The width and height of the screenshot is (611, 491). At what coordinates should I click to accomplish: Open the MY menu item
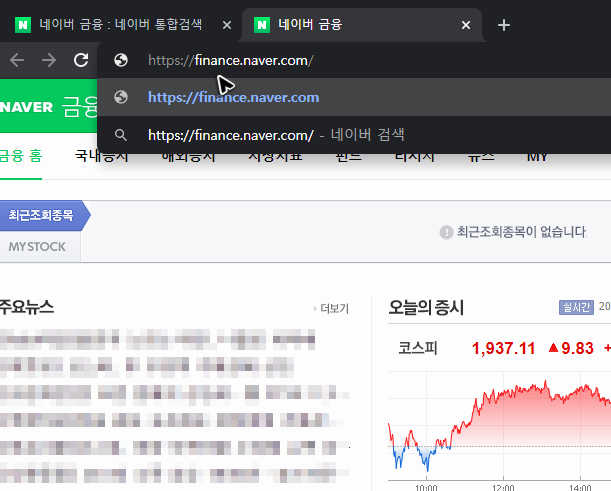[x=537, y=157]
